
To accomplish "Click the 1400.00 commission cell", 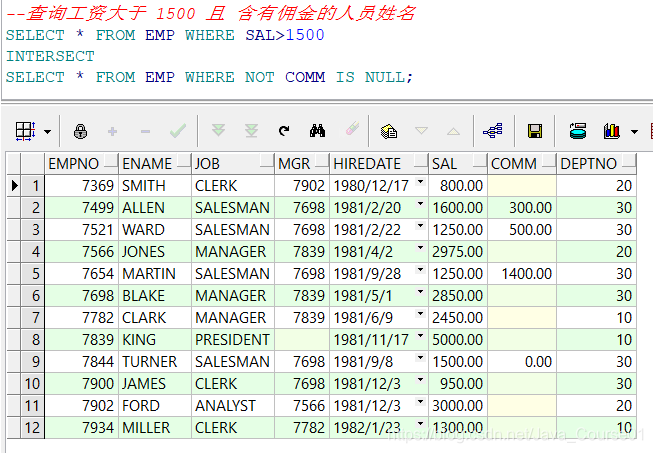I will point(522,274).
